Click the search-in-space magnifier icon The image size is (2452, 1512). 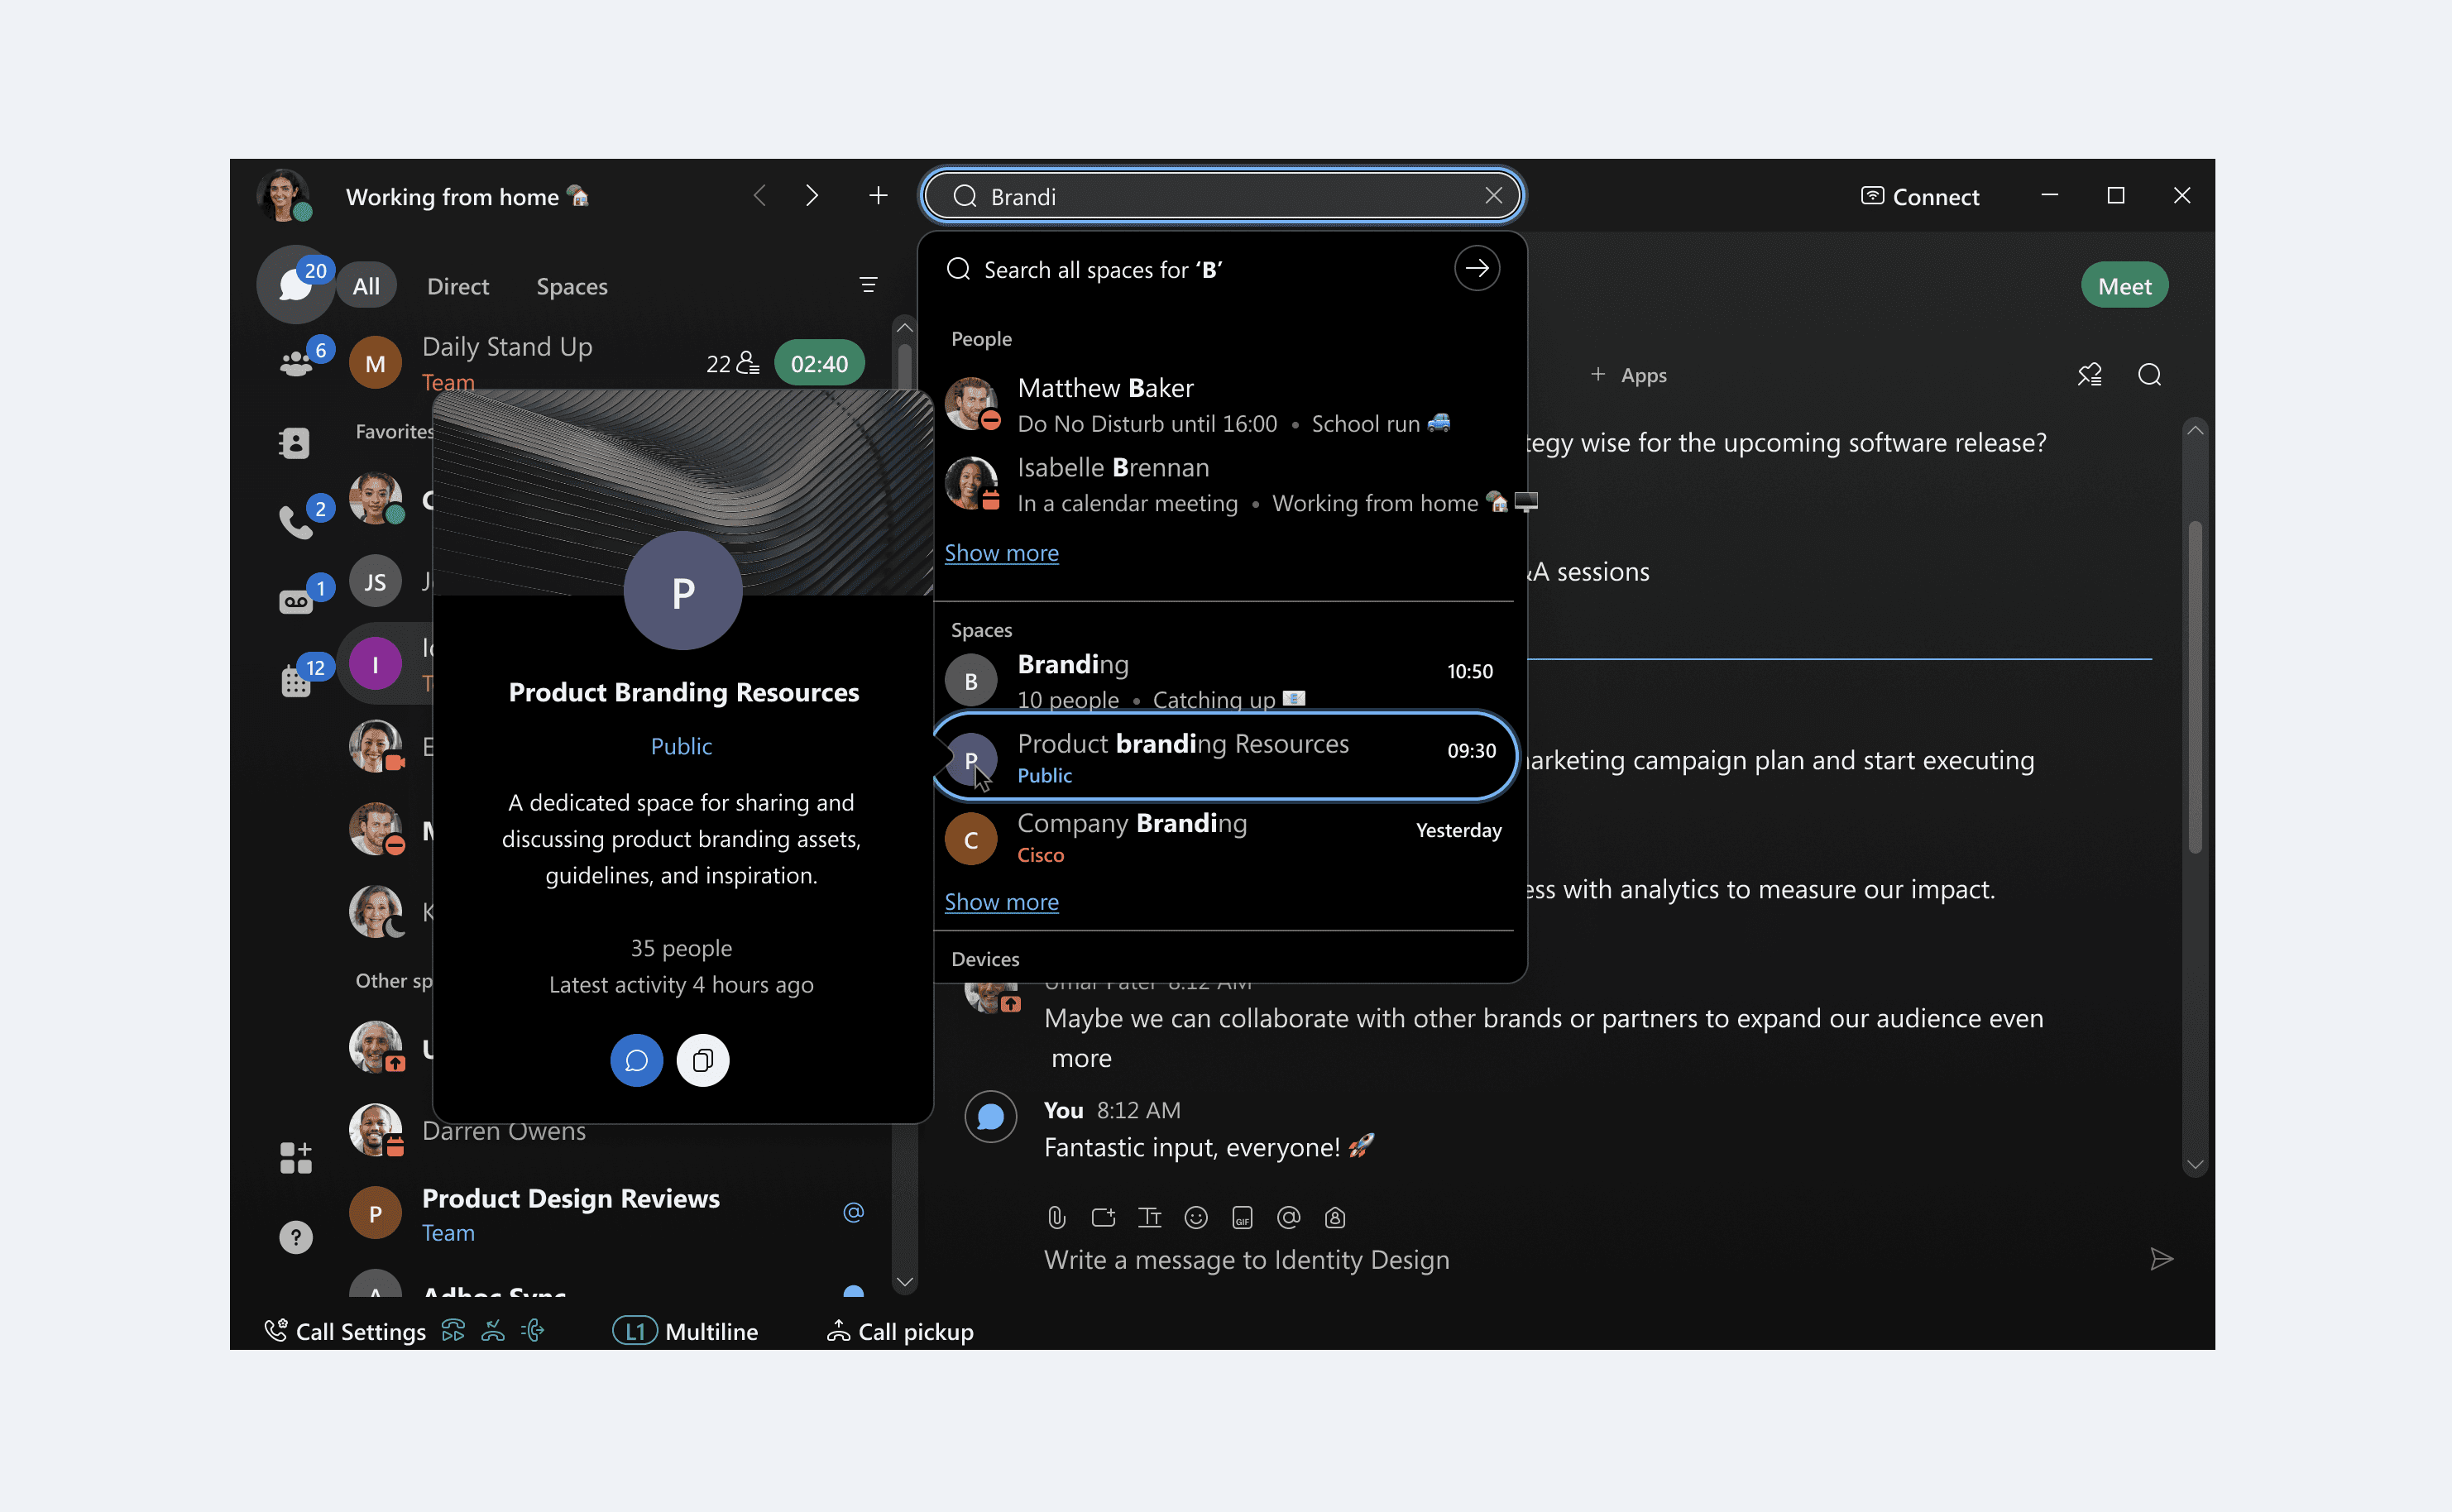[2149, 375]
